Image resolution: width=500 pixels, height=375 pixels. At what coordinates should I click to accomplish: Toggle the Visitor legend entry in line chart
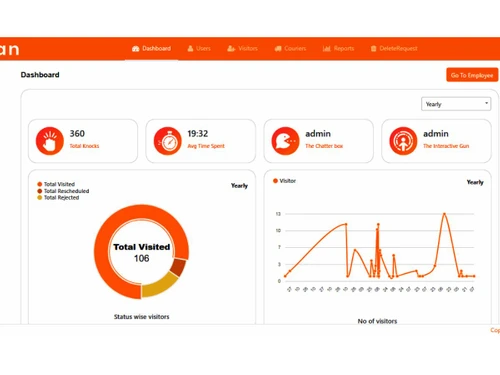click(x=284, y=181)
